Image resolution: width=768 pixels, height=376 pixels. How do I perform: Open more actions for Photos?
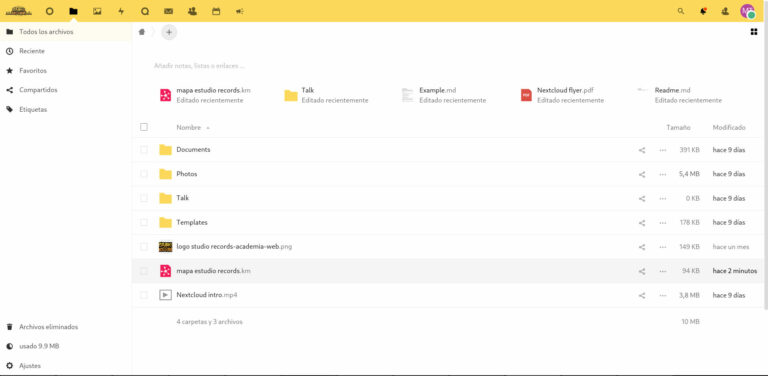(x=663, y=174)
